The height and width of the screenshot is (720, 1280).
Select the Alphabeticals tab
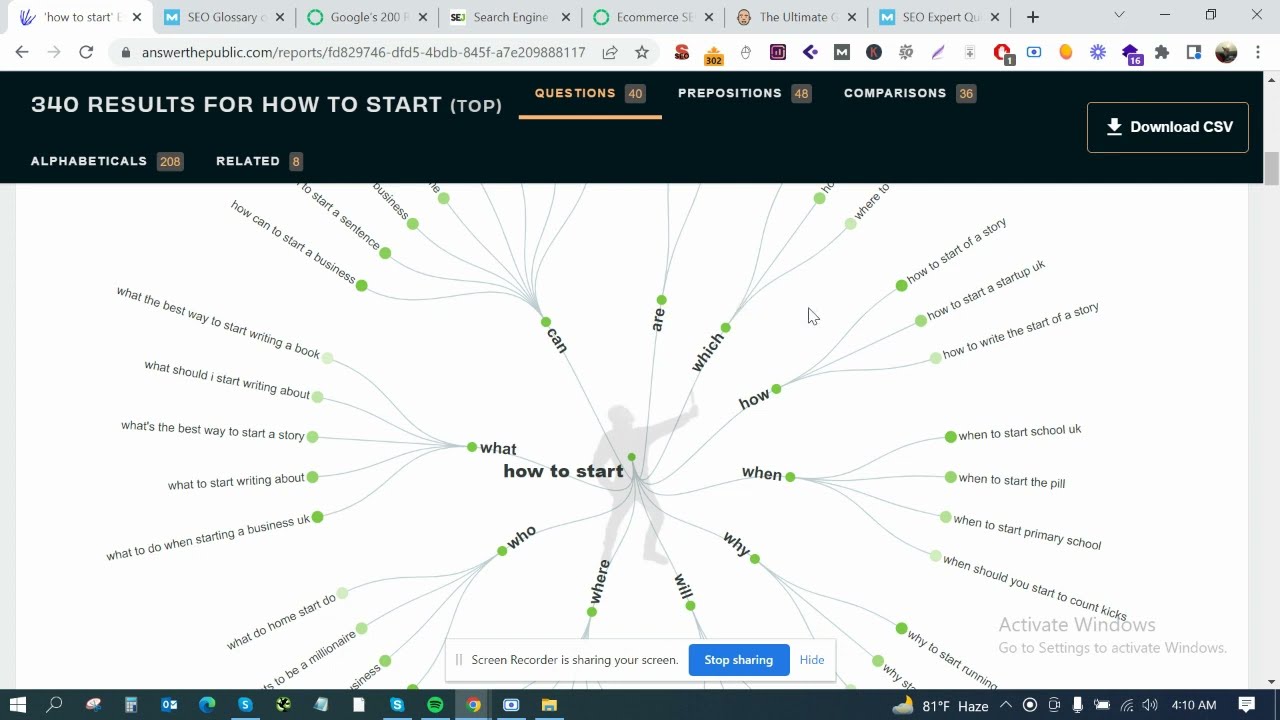click(x=89, y=161)
